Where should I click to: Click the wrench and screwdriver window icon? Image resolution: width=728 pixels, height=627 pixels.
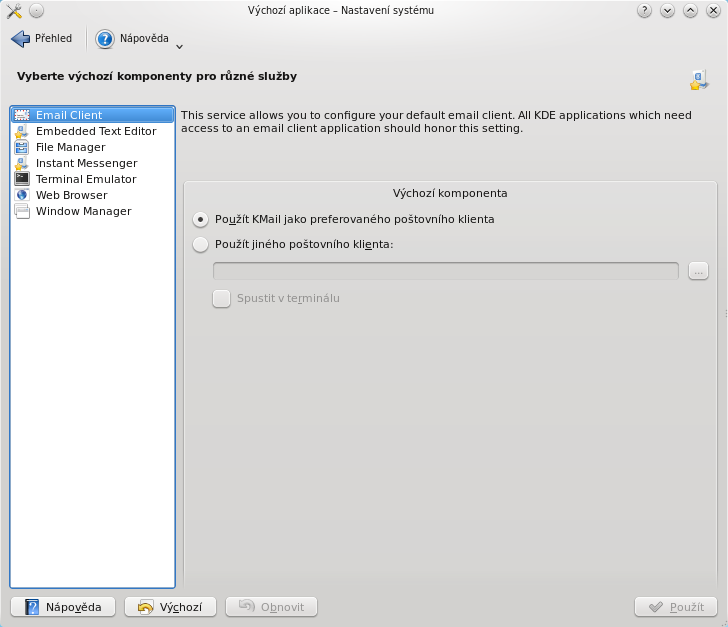coord(14,11)
